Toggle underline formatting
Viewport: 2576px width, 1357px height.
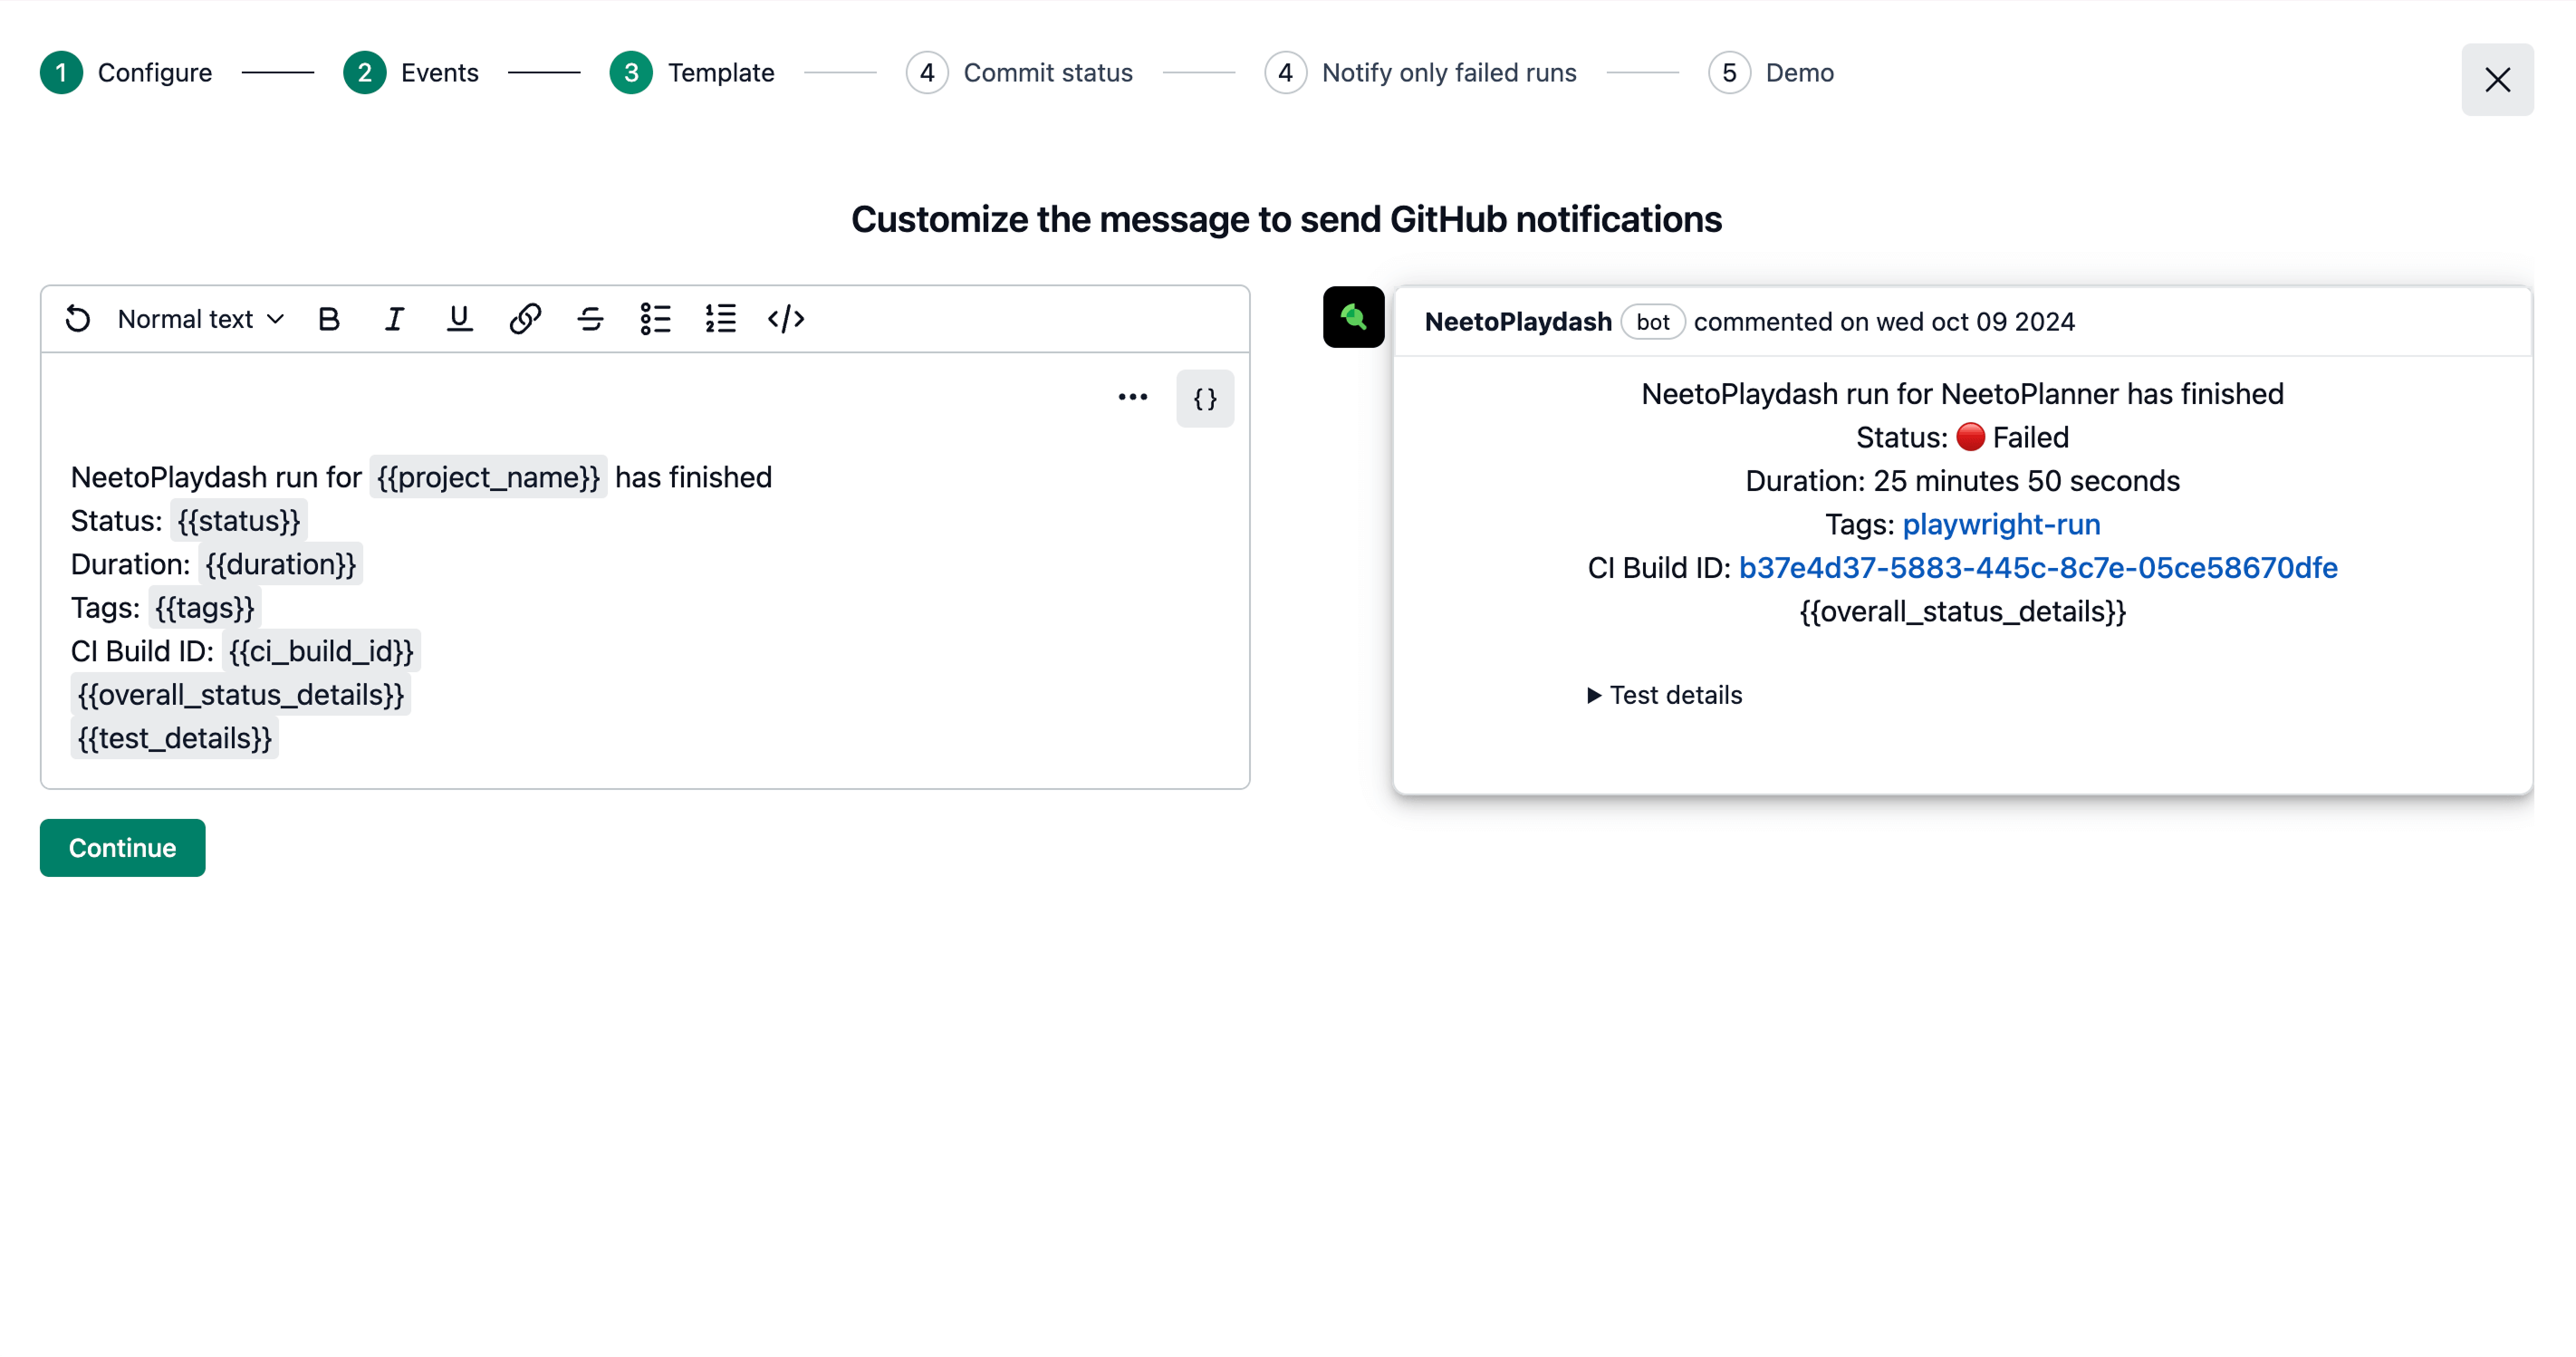click(459, 319)
